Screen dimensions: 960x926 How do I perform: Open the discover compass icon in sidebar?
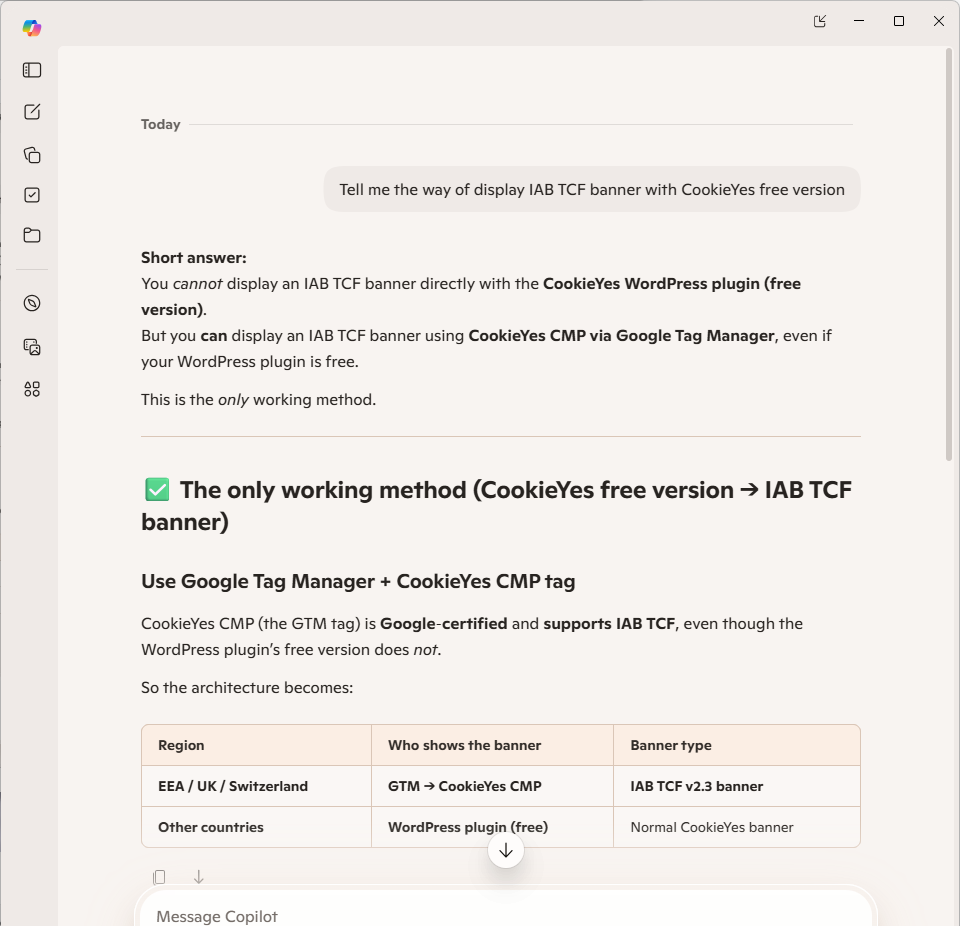pos(32,303)
